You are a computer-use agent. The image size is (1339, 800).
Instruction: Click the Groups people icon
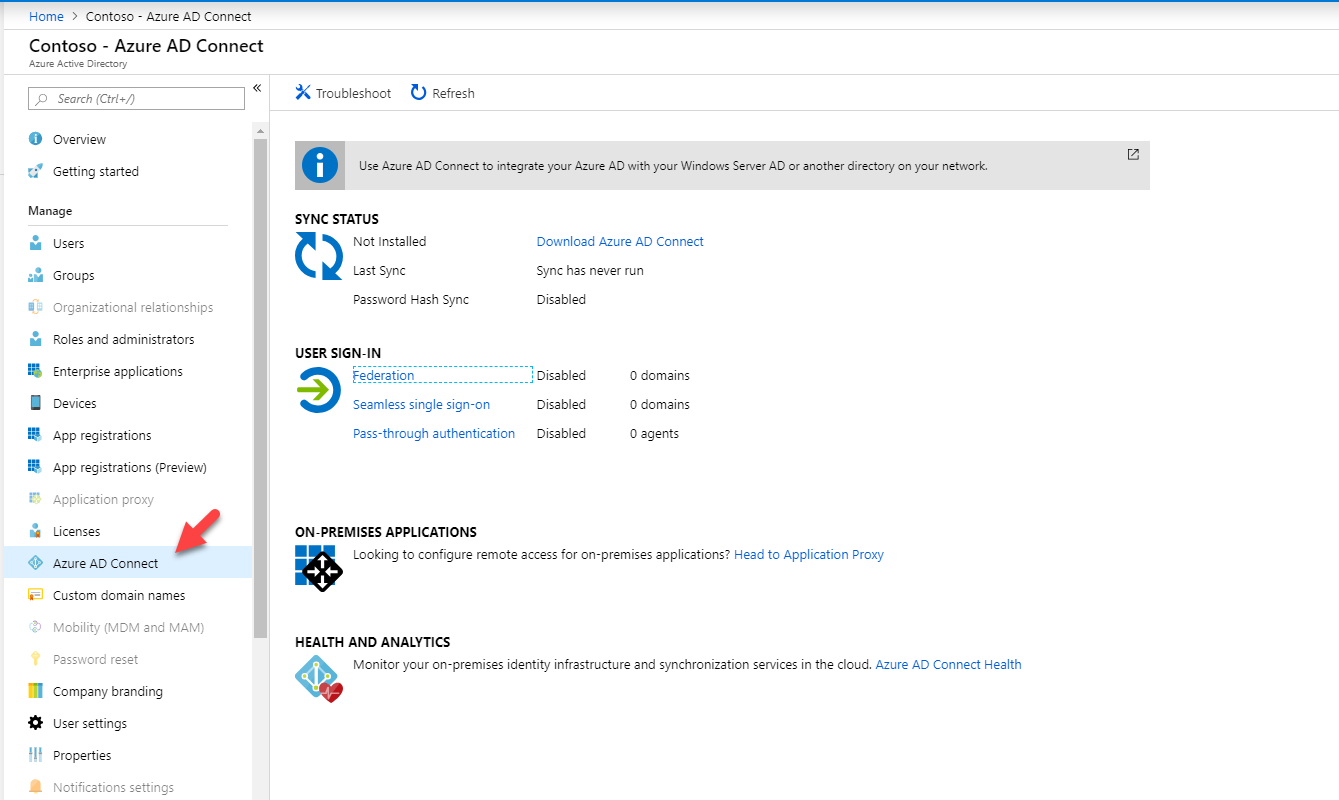click(36, 275)
